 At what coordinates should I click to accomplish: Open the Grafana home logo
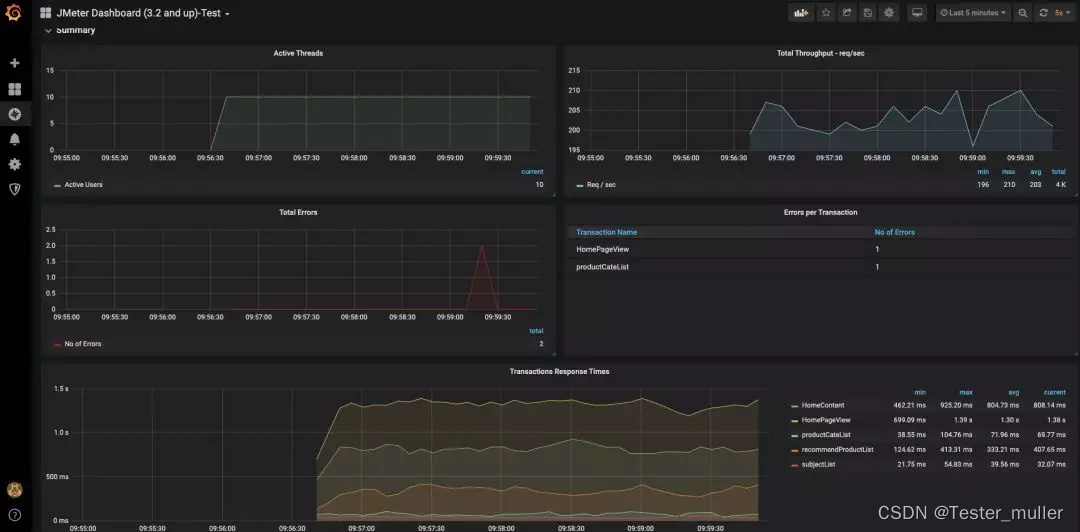click(13, 12)
